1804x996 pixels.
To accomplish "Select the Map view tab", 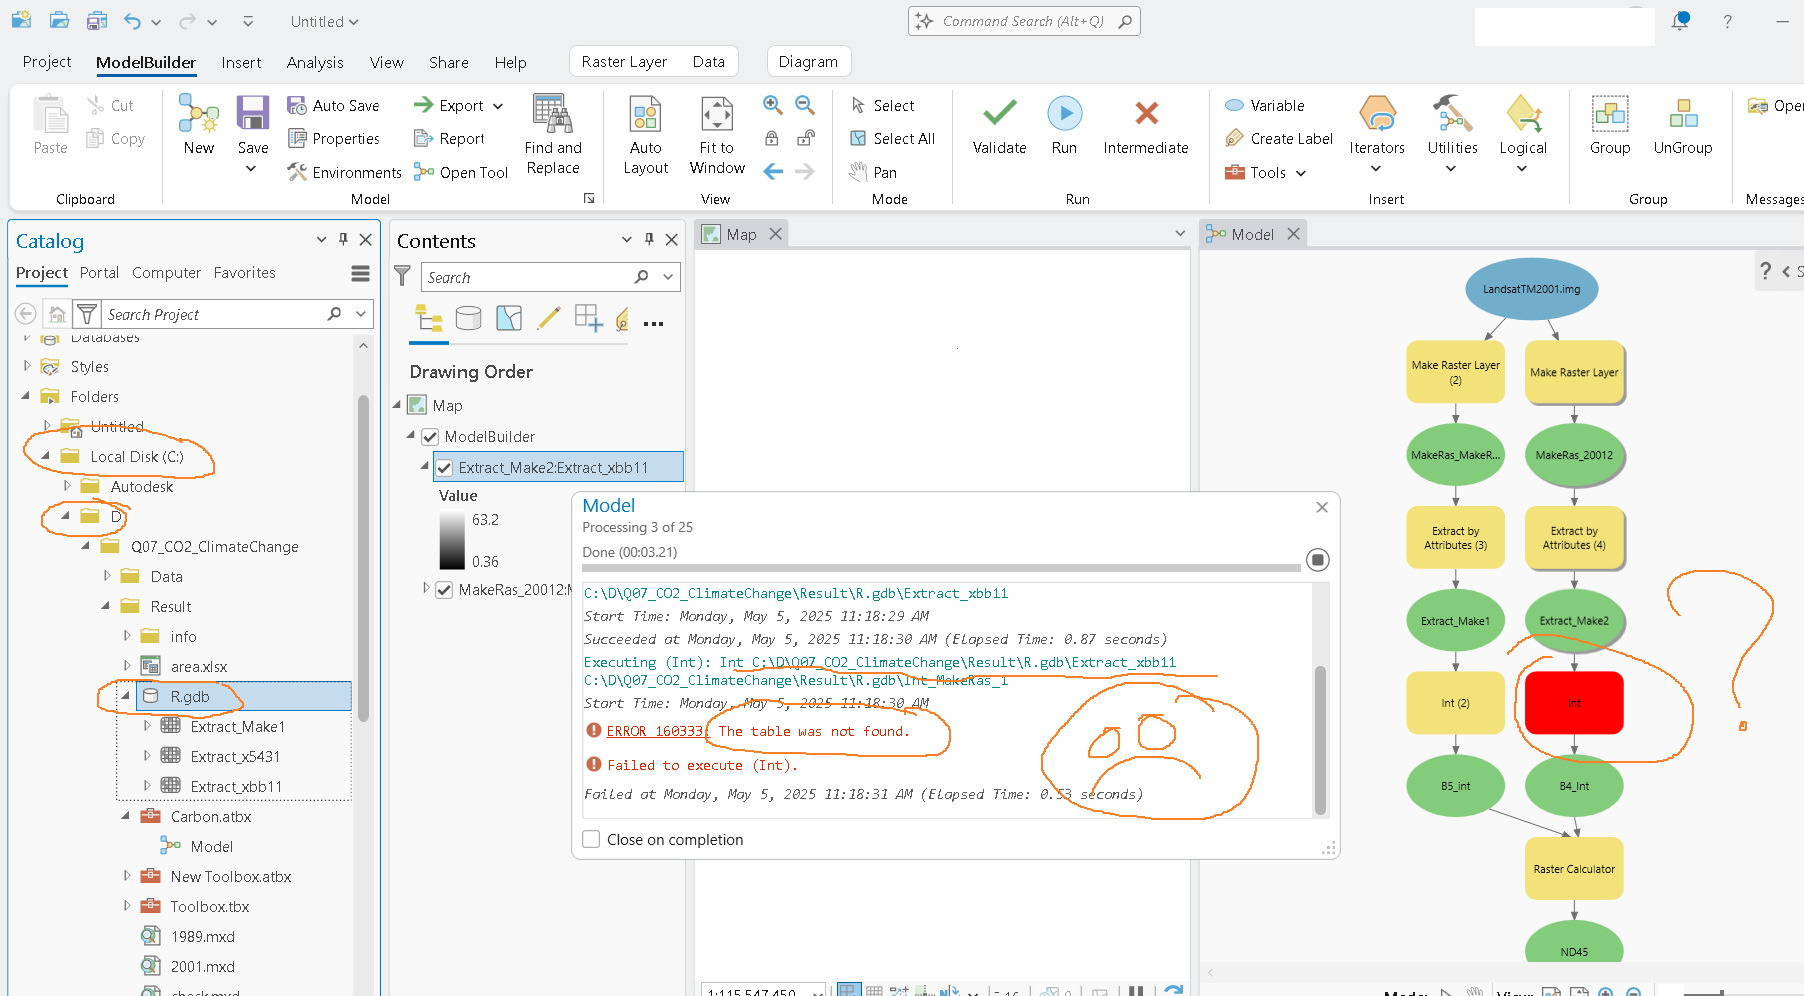I will click(740, 233).
